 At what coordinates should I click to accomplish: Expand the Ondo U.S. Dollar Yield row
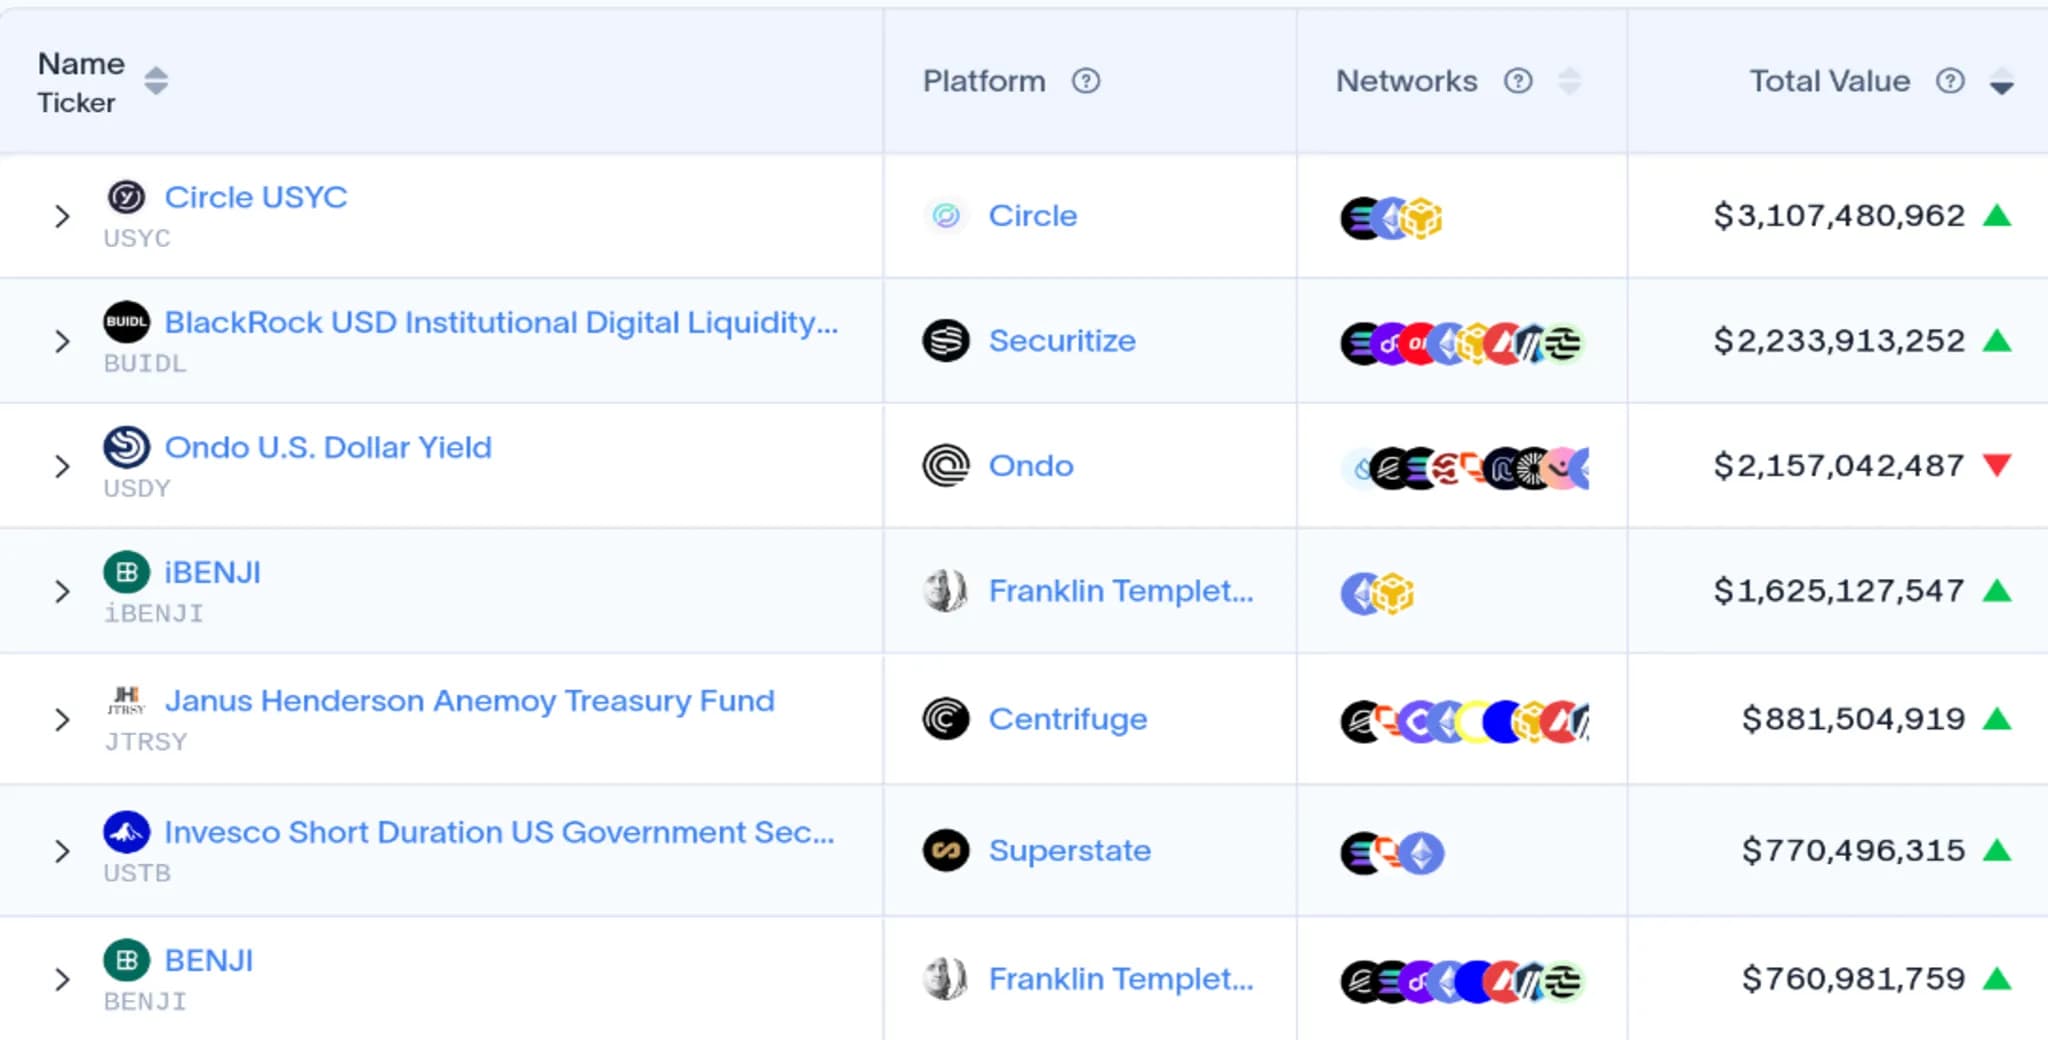(62, 466)
